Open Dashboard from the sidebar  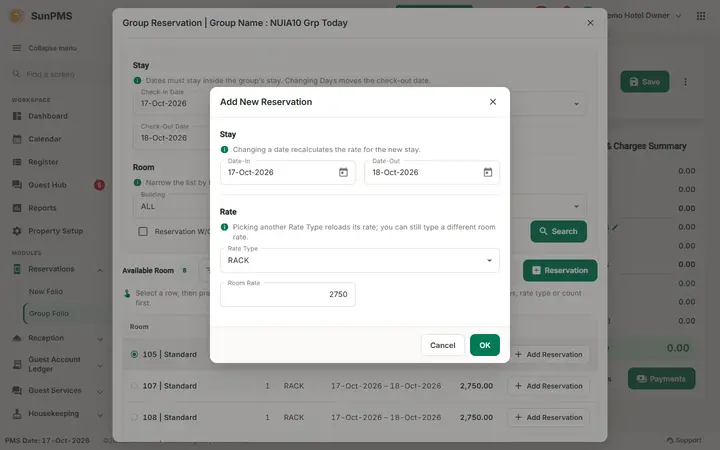tap(48, 116)
